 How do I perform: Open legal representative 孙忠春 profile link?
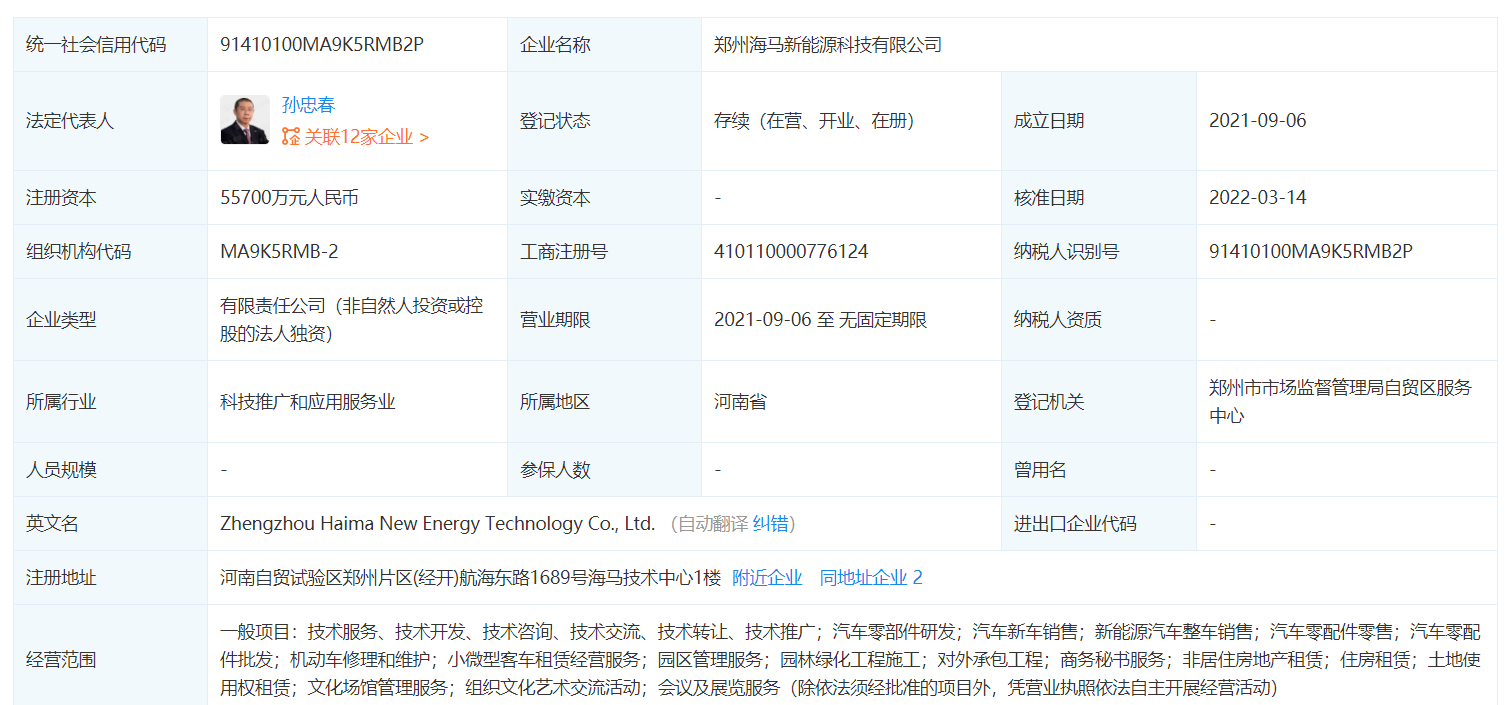tap(308, 105)
